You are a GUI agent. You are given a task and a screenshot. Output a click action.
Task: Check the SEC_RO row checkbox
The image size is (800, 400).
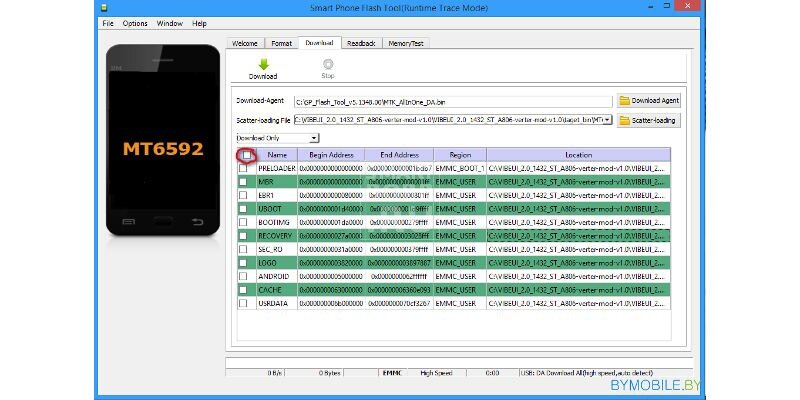click(243, 249)
